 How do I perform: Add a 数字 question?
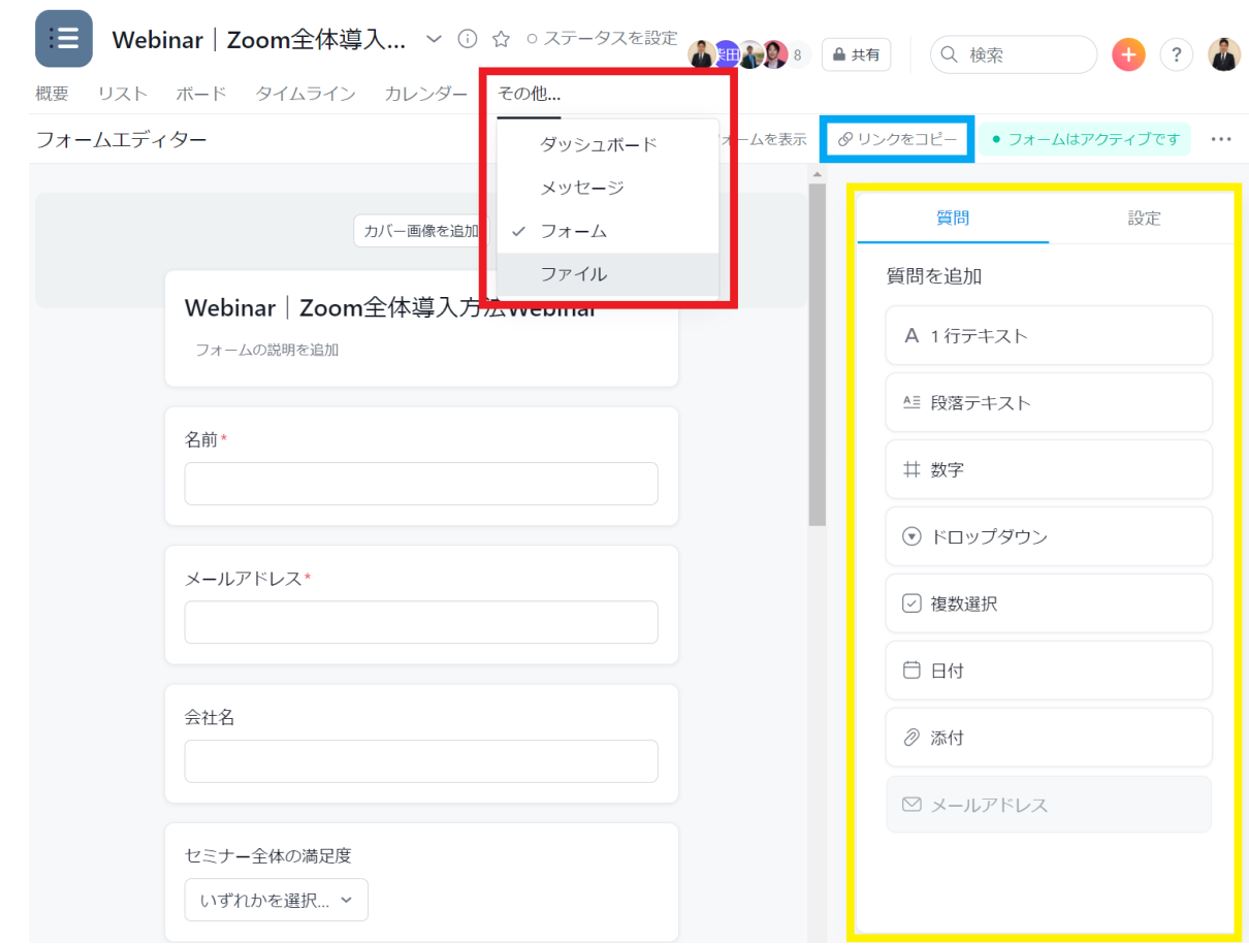[1049, 469]
